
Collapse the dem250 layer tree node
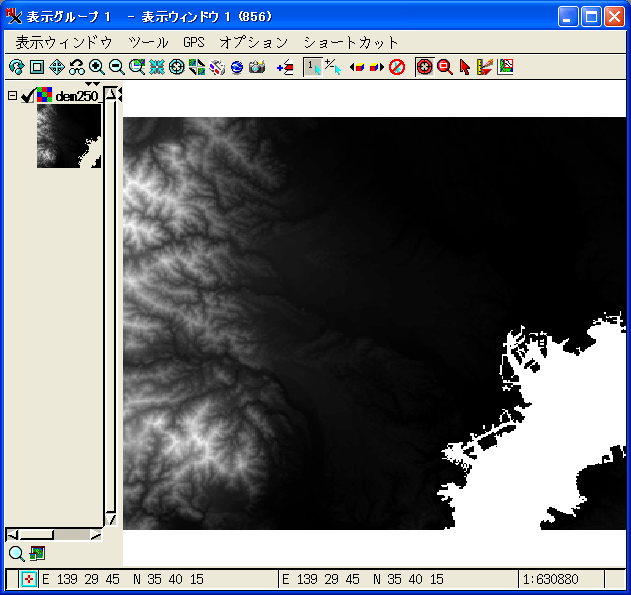click(12, 96)
